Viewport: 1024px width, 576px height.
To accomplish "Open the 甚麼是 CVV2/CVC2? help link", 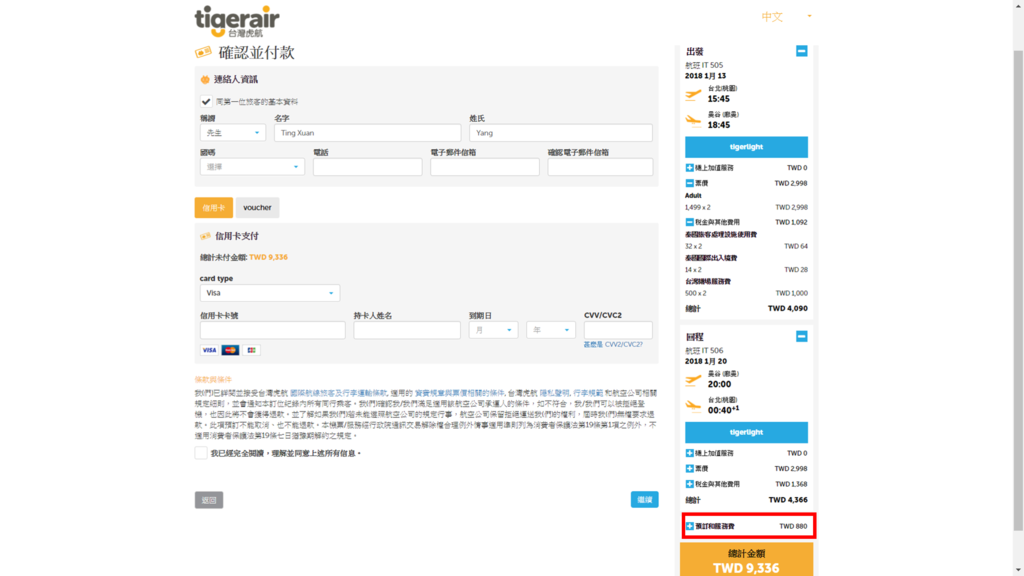I will 613,345.
